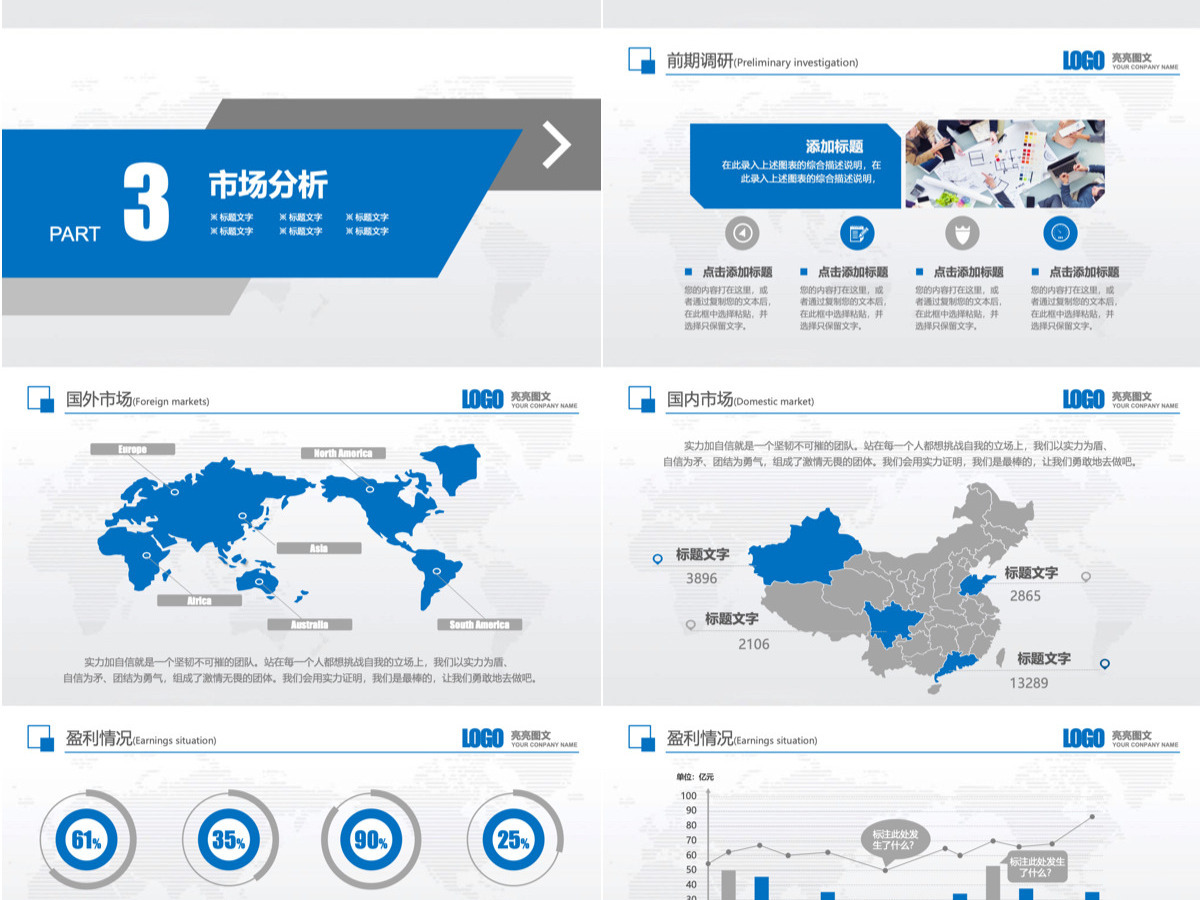This screenshot has width=1200, height=900.
Task: Click the blue Xinjiang region on the China map
Action: point(804,548)
